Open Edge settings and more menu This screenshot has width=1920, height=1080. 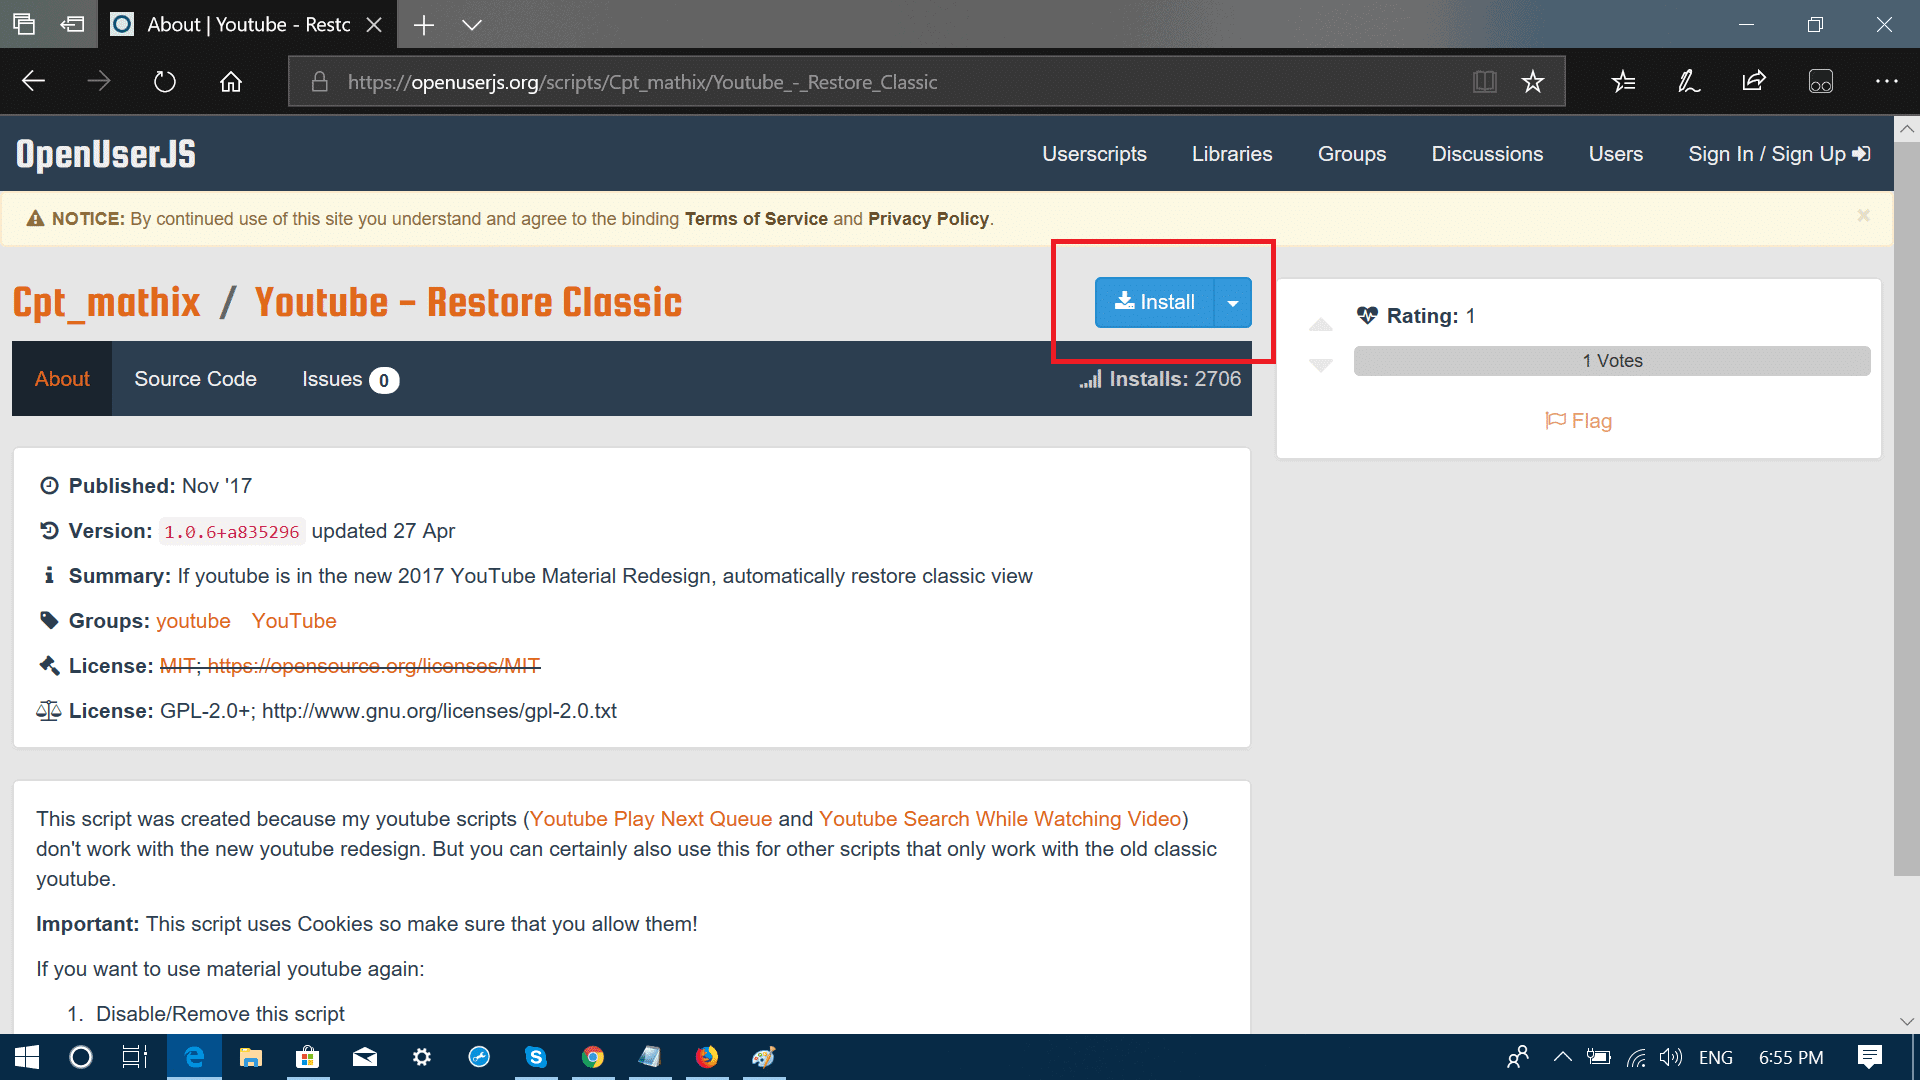pos(1886,82)
